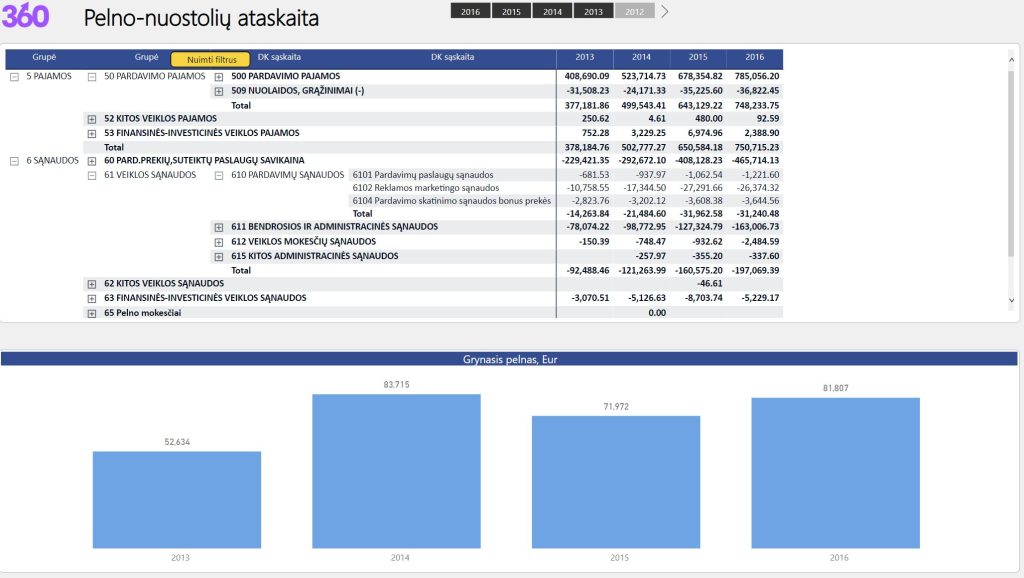Expand the 500 PARDAVIMO PAJAMOS row
This screenshot has height=578, width=1024.
(218, 76)
